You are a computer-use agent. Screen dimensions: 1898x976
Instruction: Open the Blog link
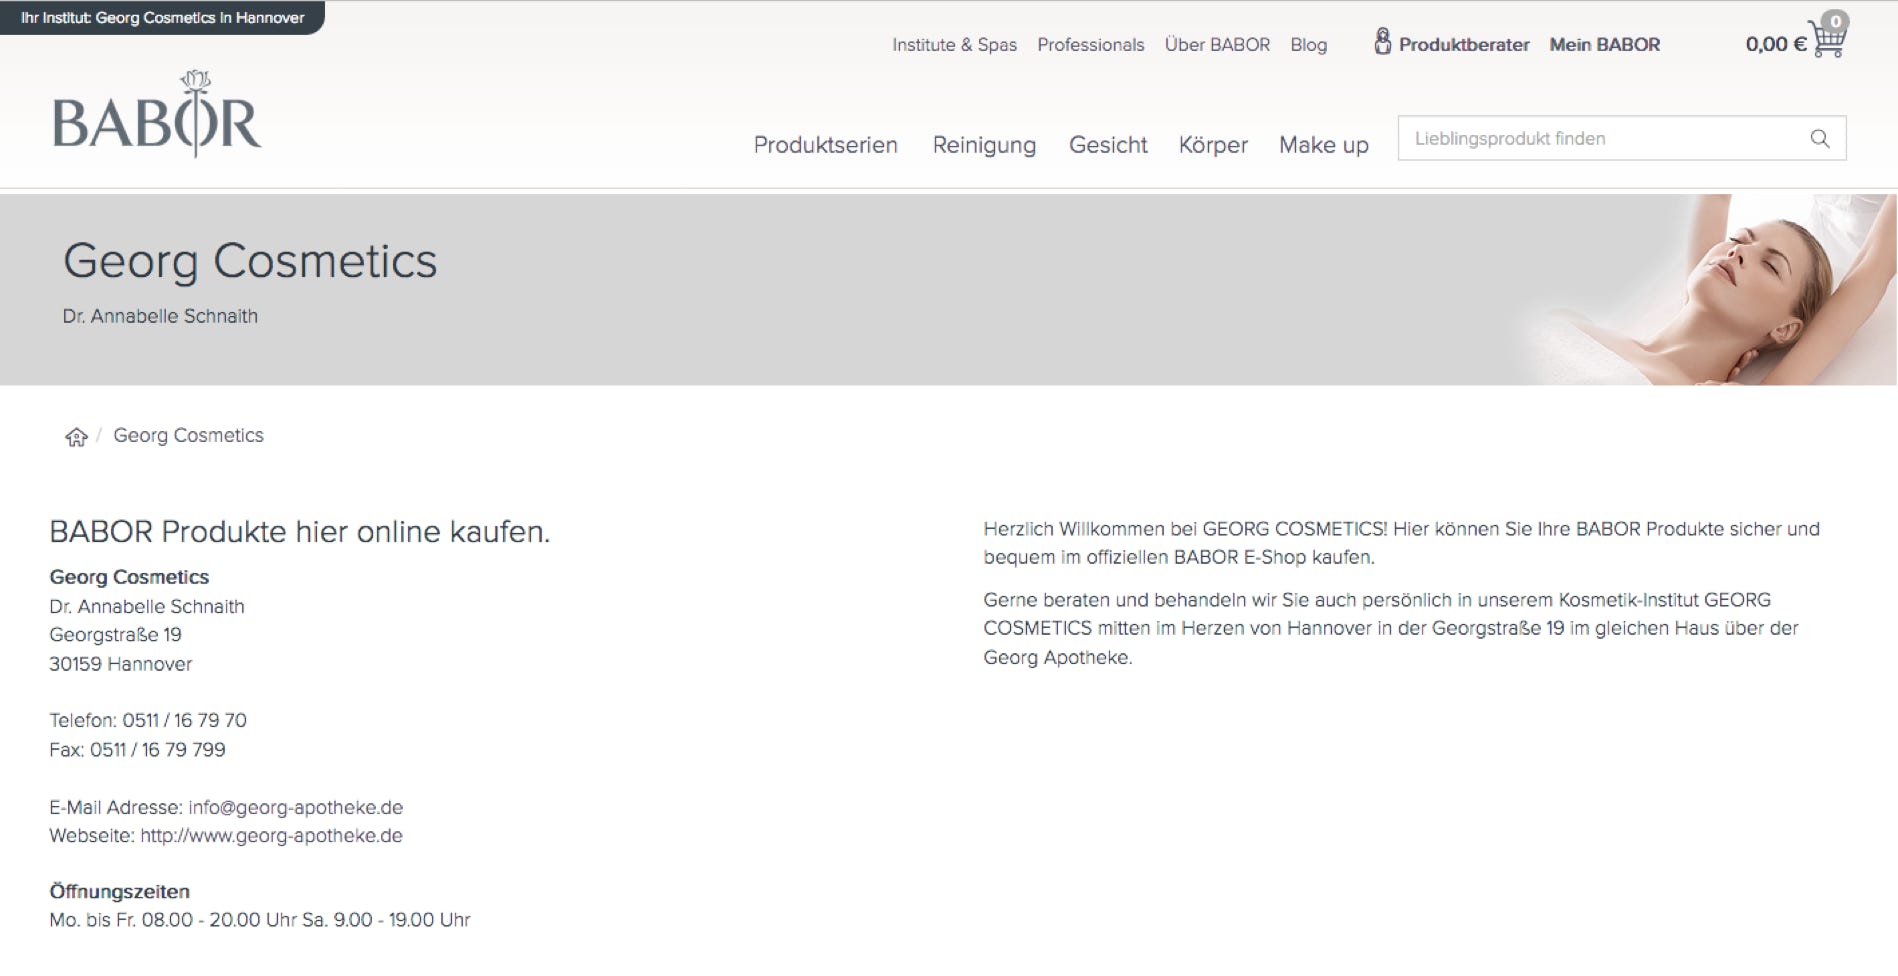tap(1308, 45)
